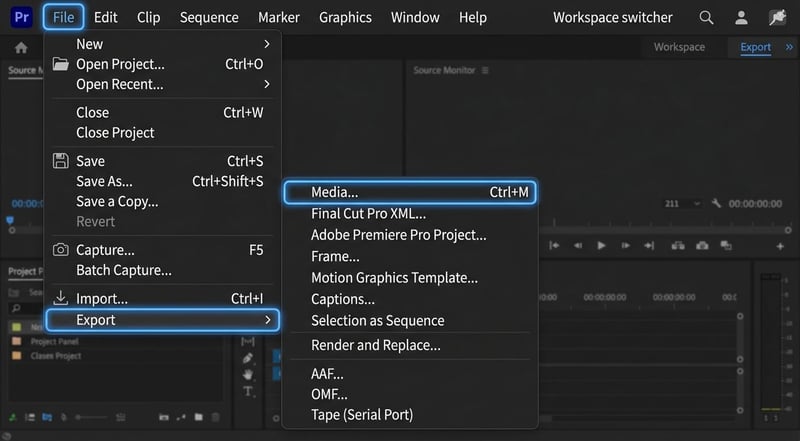This screenshot has width=800, height=441.
Task: Open the Marker menu
Action: [x=279, y=17]
